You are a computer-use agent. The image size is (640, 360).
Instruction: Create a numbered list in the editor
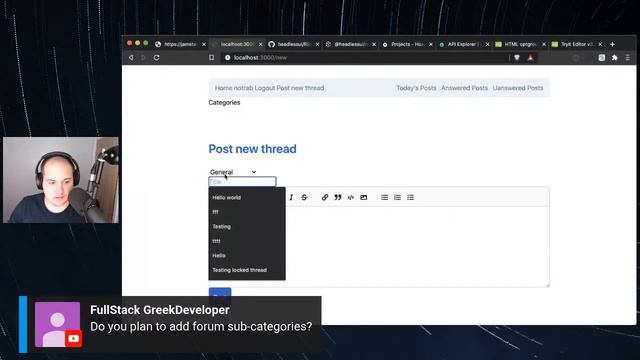398,198
